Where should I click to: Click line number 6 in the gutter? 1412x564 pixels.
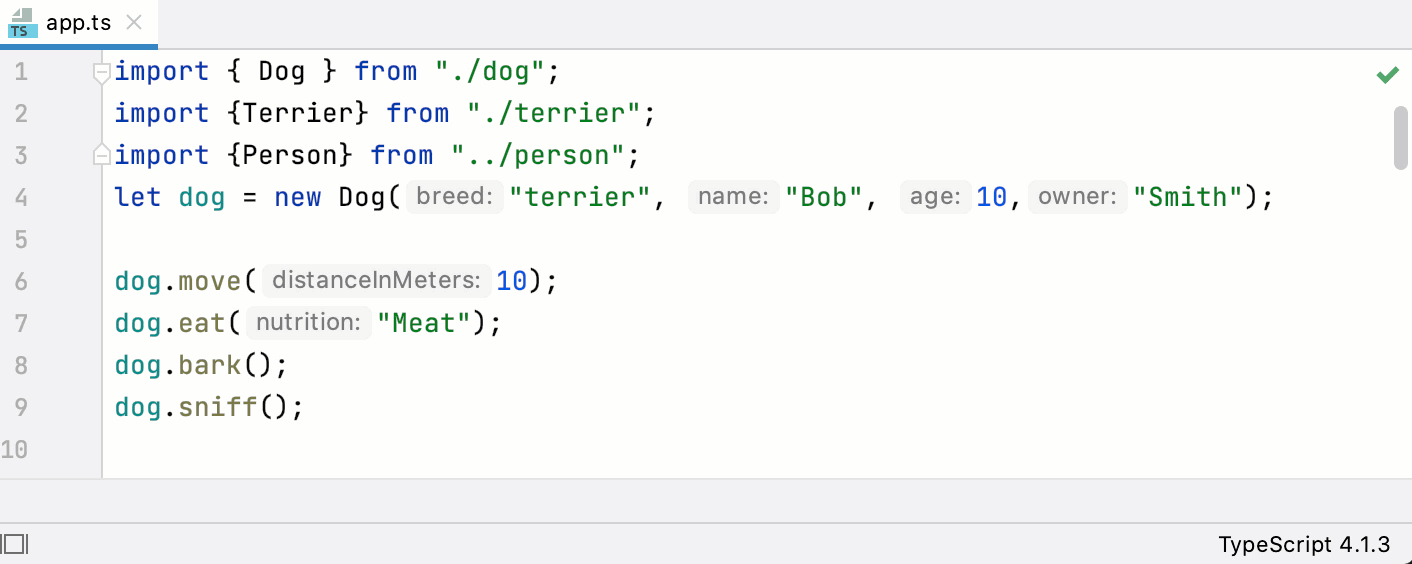click(21, 281)
